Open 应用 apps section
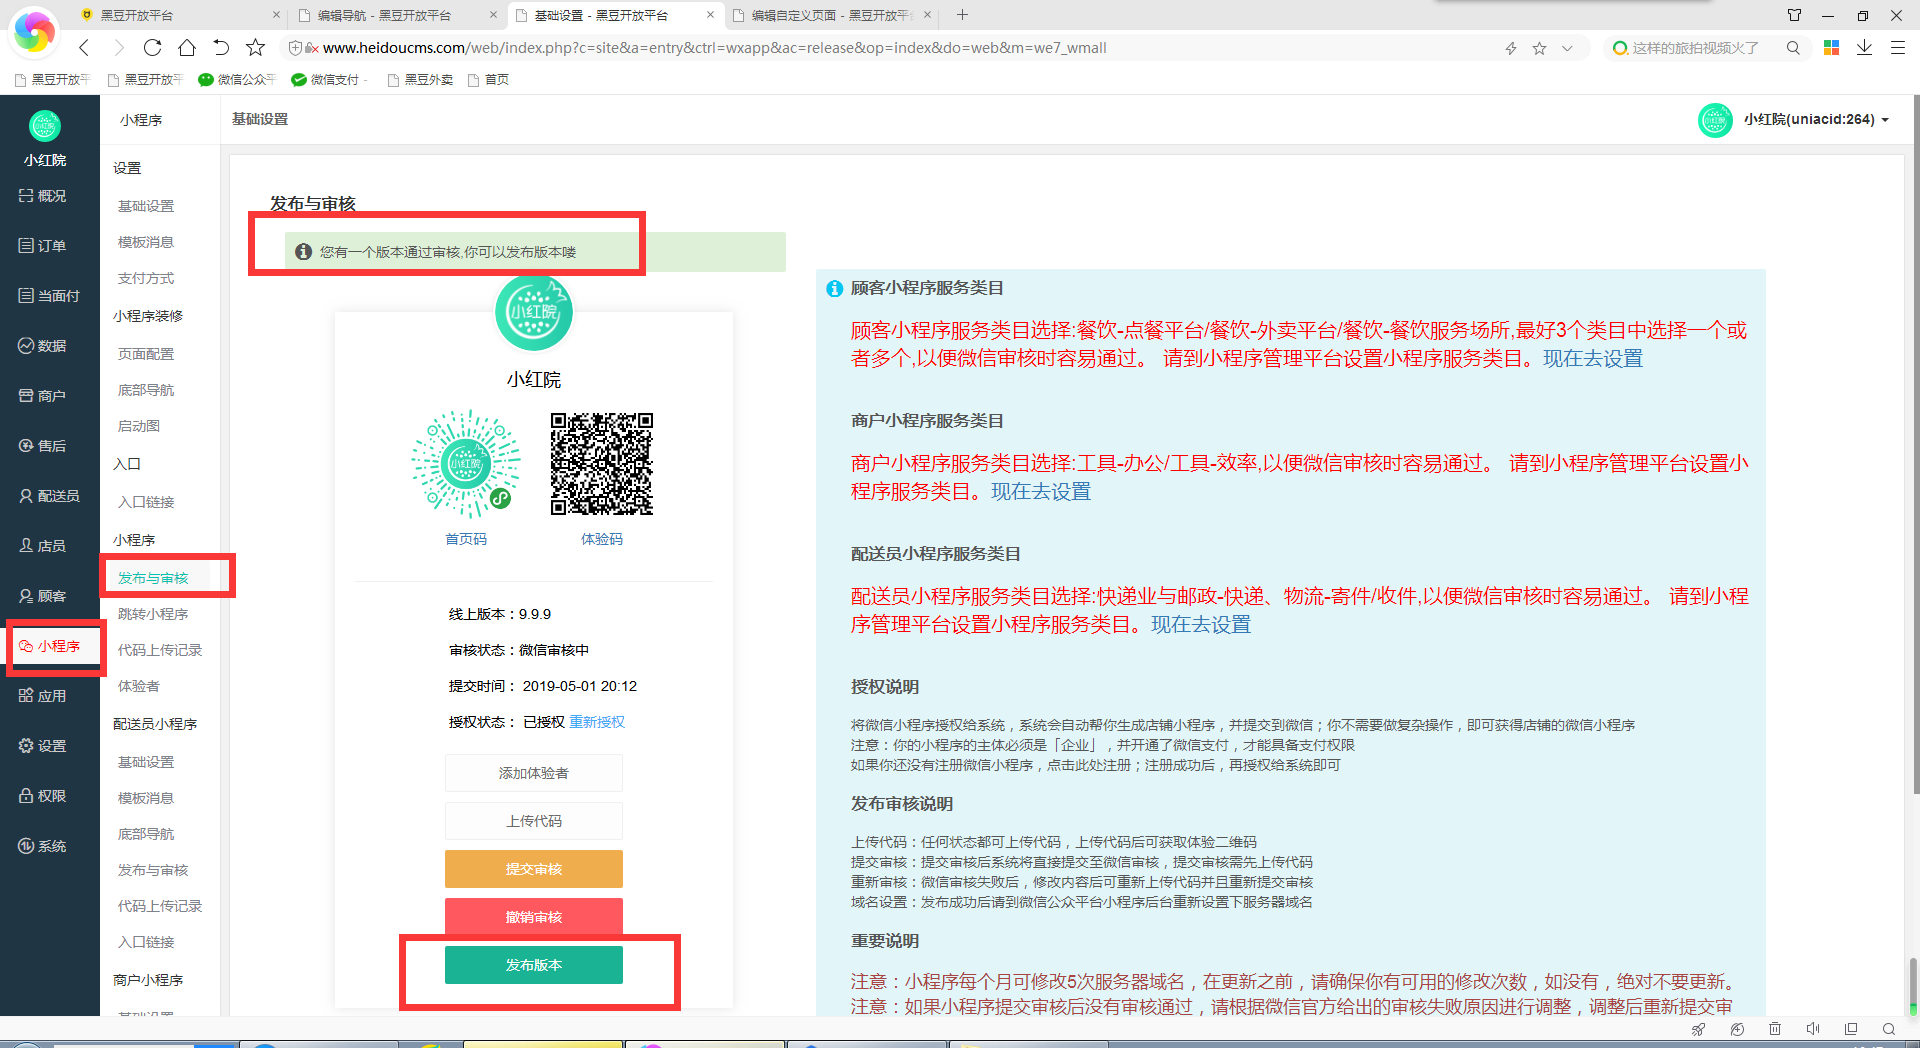 (x=43, y=696)
